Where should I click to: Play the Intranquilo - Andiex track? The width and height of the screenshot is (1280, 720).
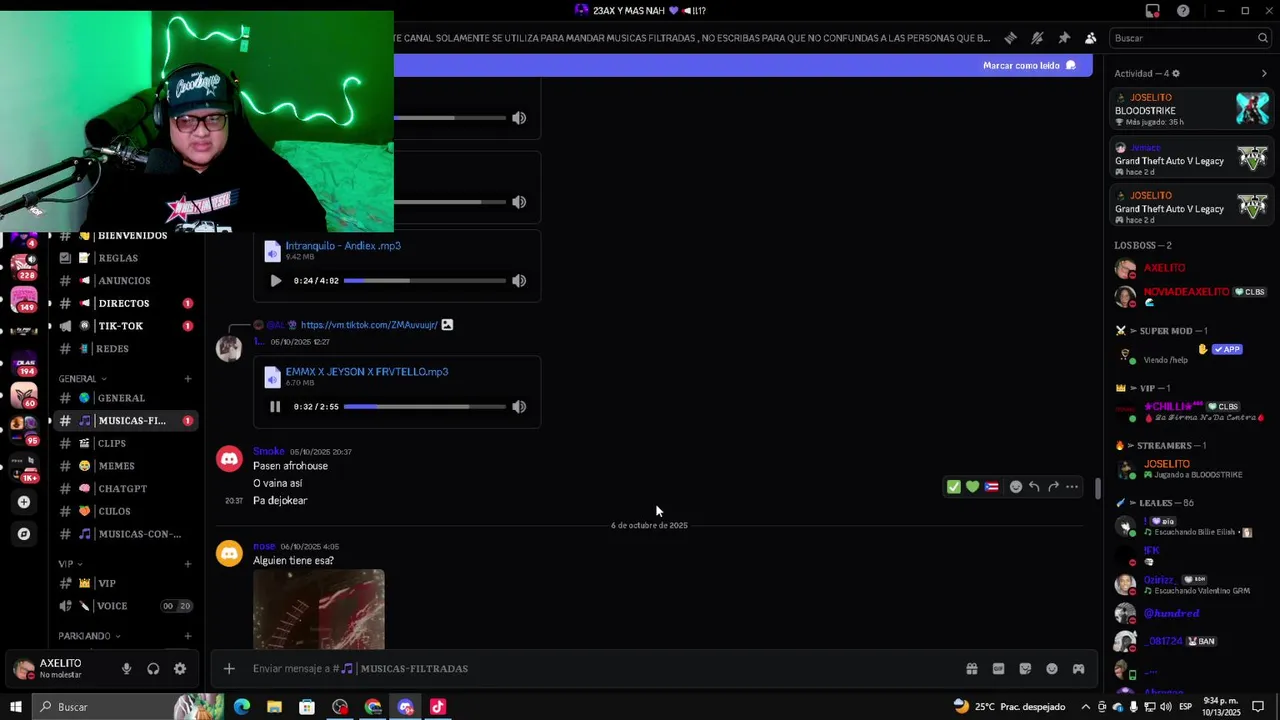(275, 281)
